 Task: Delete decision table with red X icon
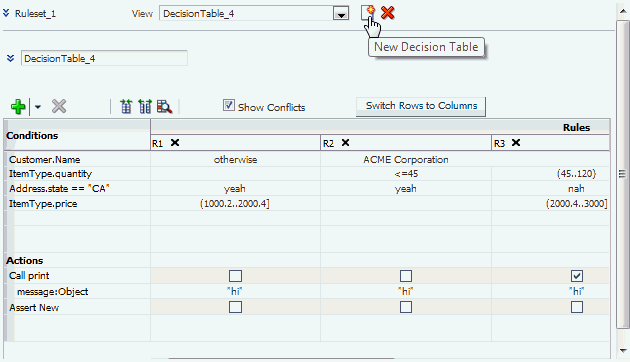click(x=387, y=13)
